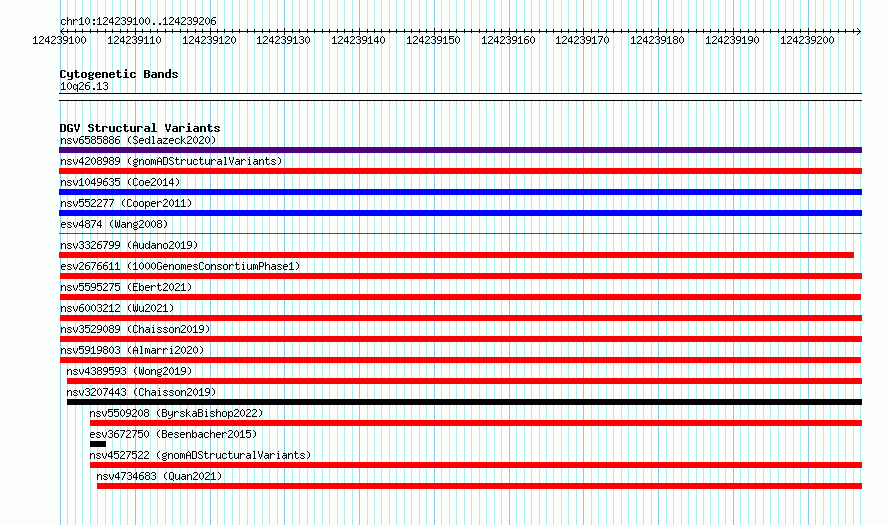Open nsv3326799 (Audano2019) label
This screenshot has height=525, width=890.
tap(129, 245)
